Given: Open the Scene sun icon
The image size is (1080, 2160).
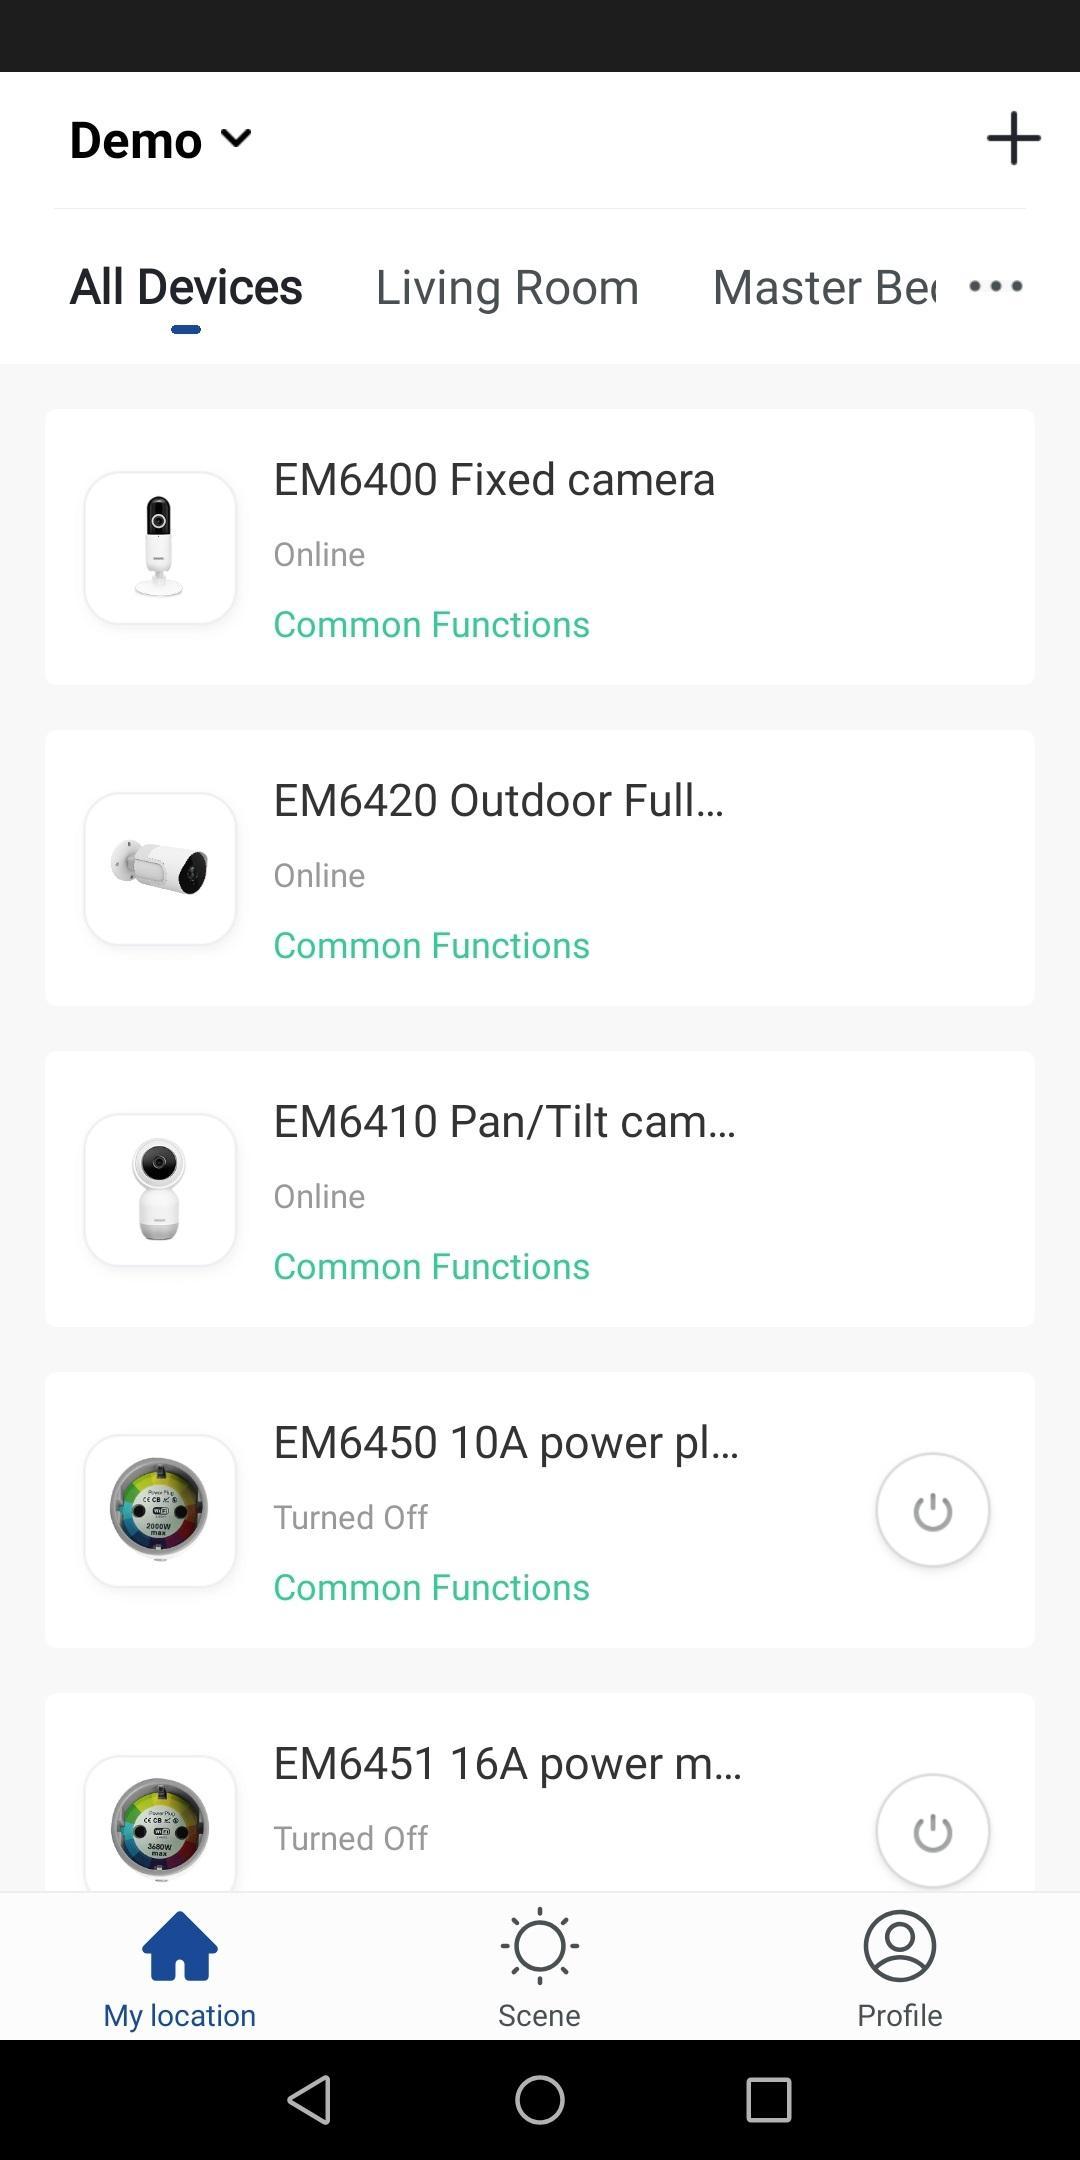Looking at the screenshot, I should coord(539,1945).
